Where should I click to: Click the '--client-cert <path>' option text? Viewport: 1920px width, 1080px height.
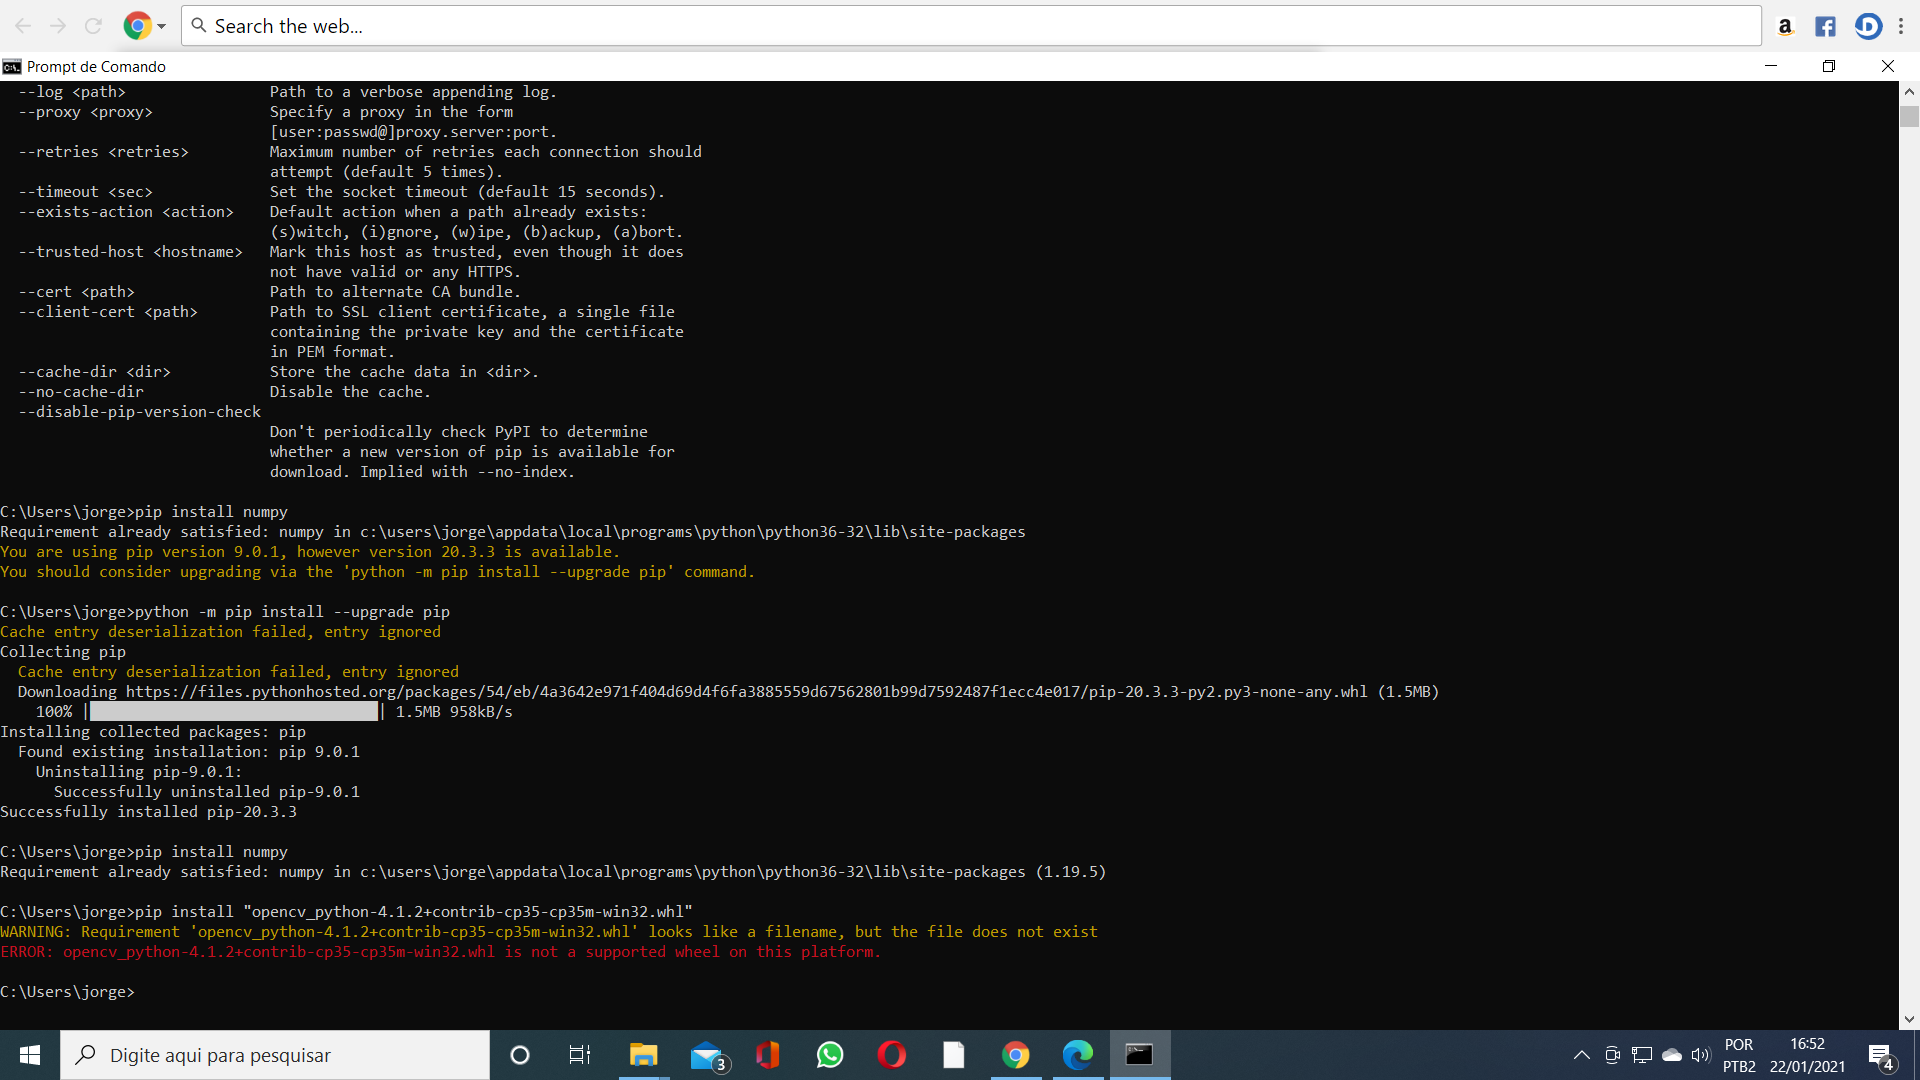point(108,312)
